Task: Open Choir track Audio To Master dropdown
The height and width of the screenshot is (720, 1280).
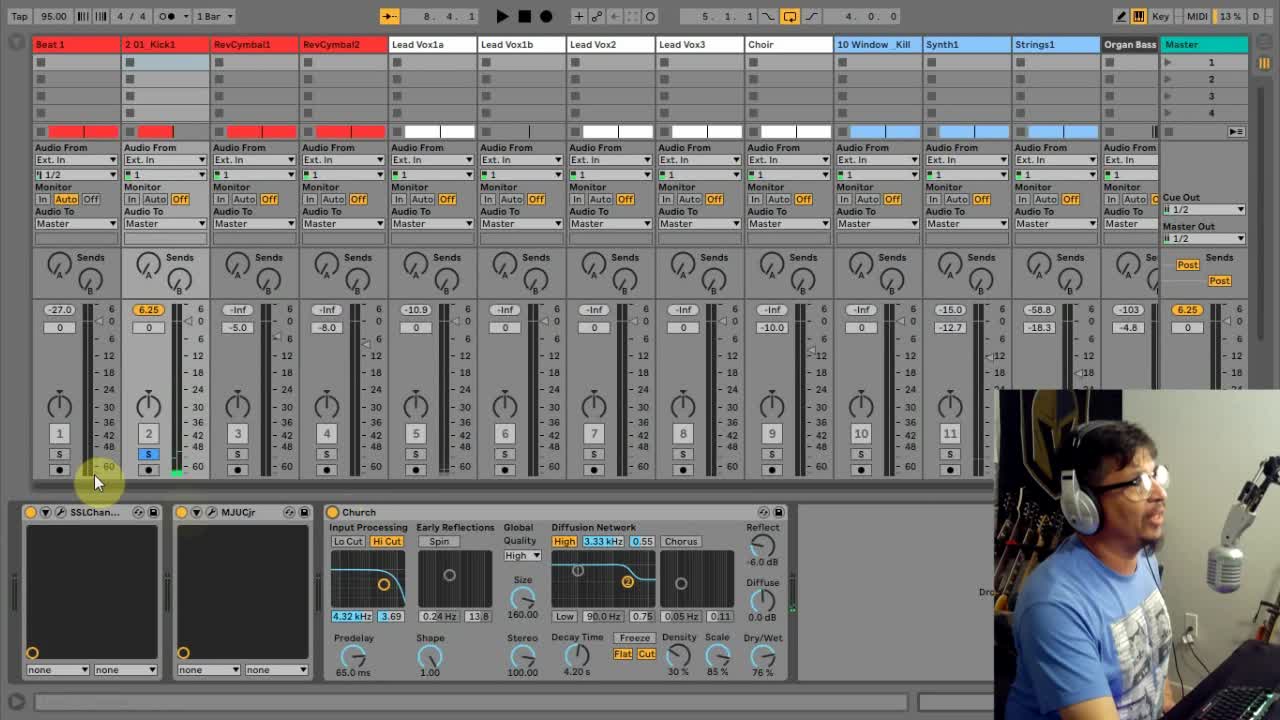Action: pos(789,224)
